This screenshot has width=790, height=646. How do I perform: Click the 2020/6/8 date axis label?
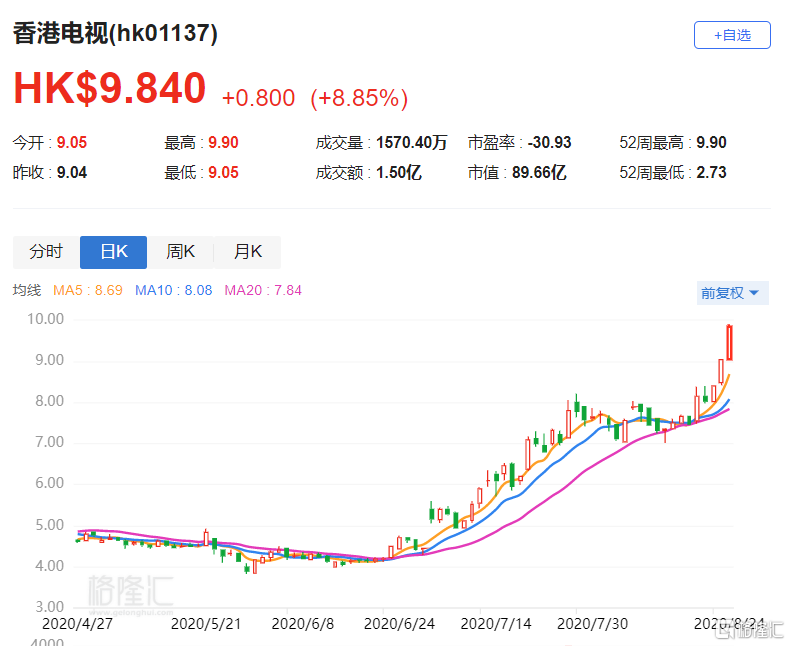point(303,624)
